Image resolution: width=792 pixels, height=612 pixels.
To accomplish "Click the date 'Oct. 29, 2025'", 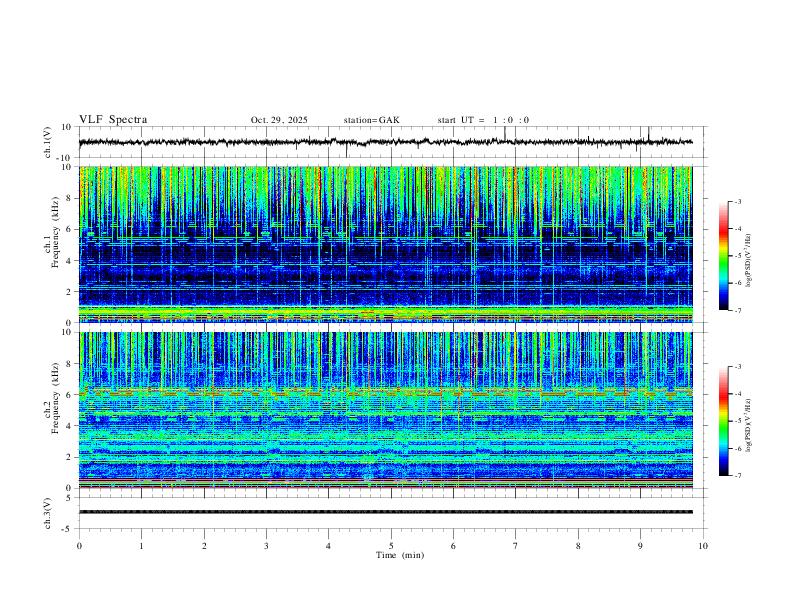I will tap(279, 120).
